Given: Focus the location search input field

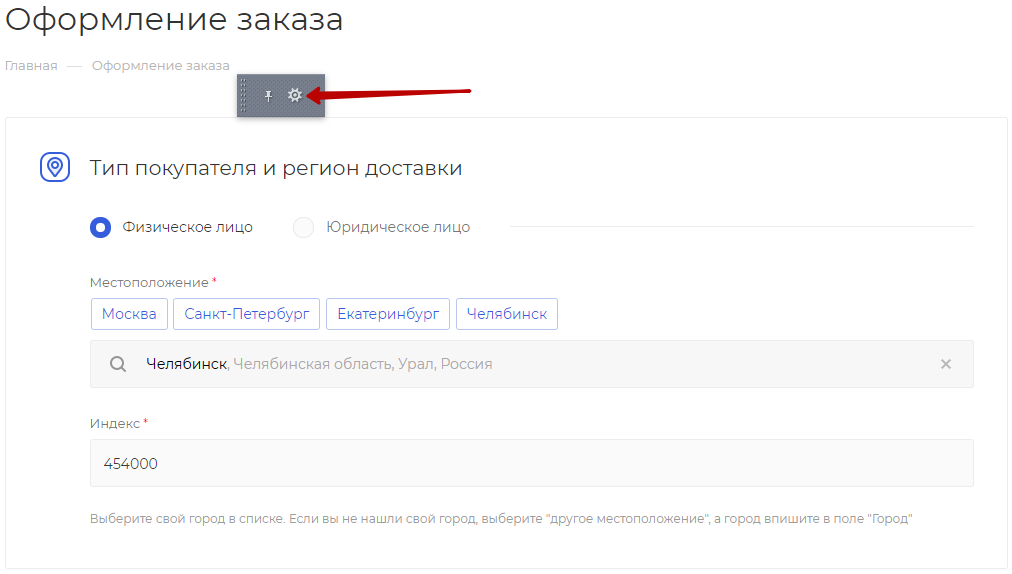Looking at the screenshot, I should click(532, 364).
